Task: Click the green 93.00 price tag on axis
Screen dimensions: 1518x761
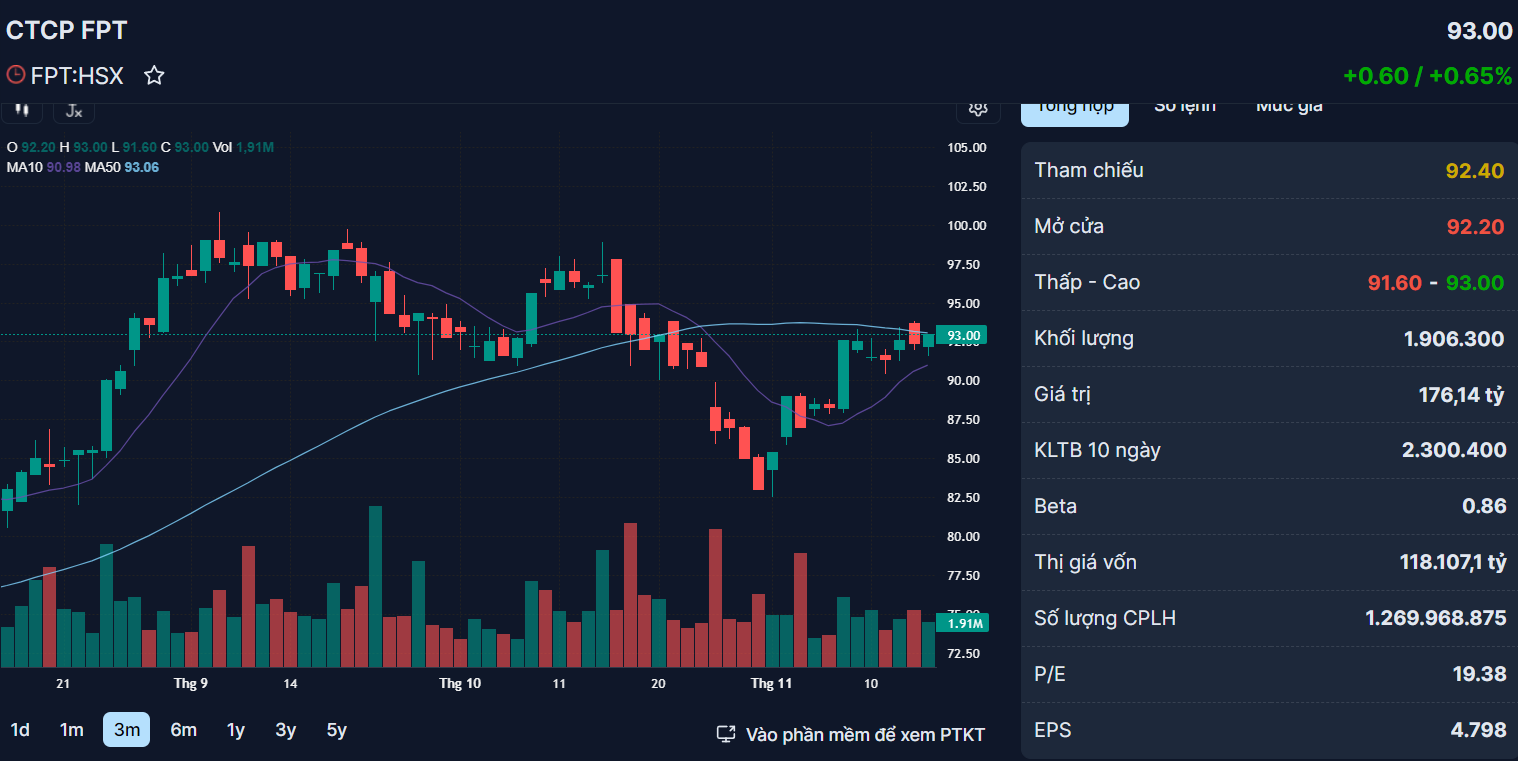Action: tap(962, 335)
